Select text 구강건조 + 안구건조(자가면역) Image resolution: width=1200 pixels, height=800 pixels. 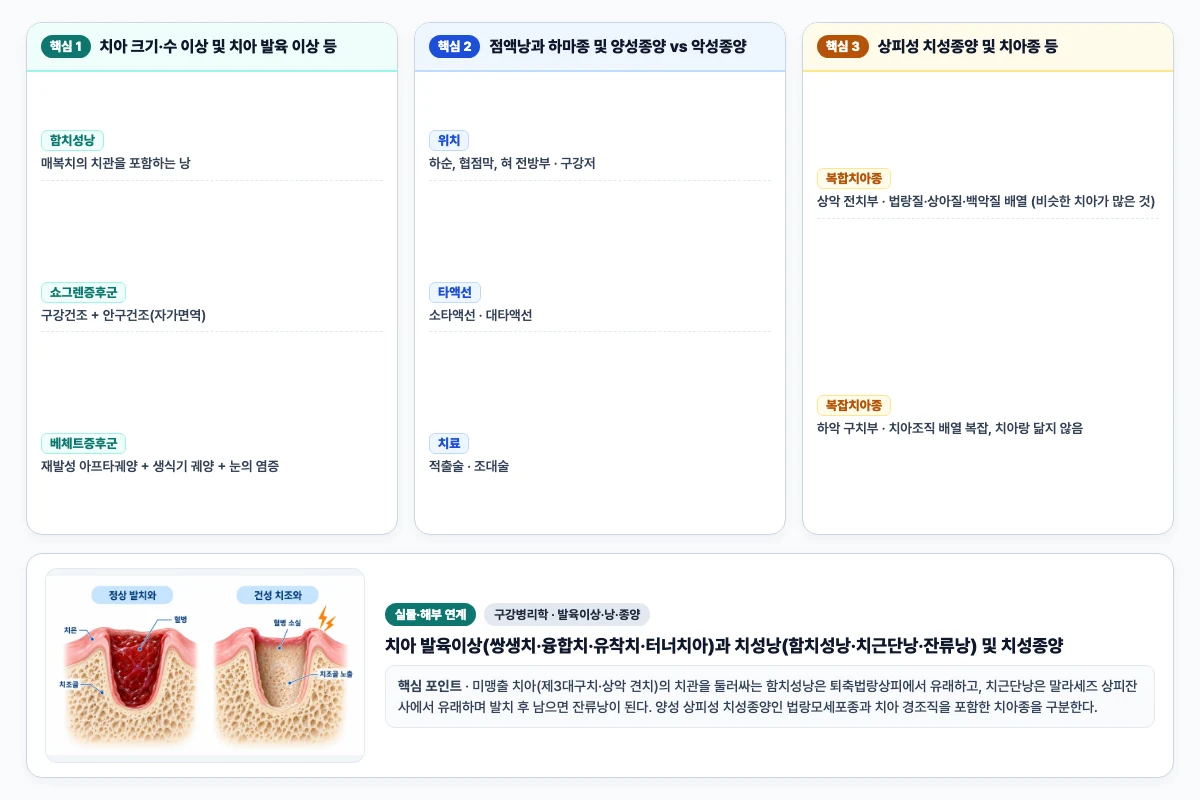(123, 315)
